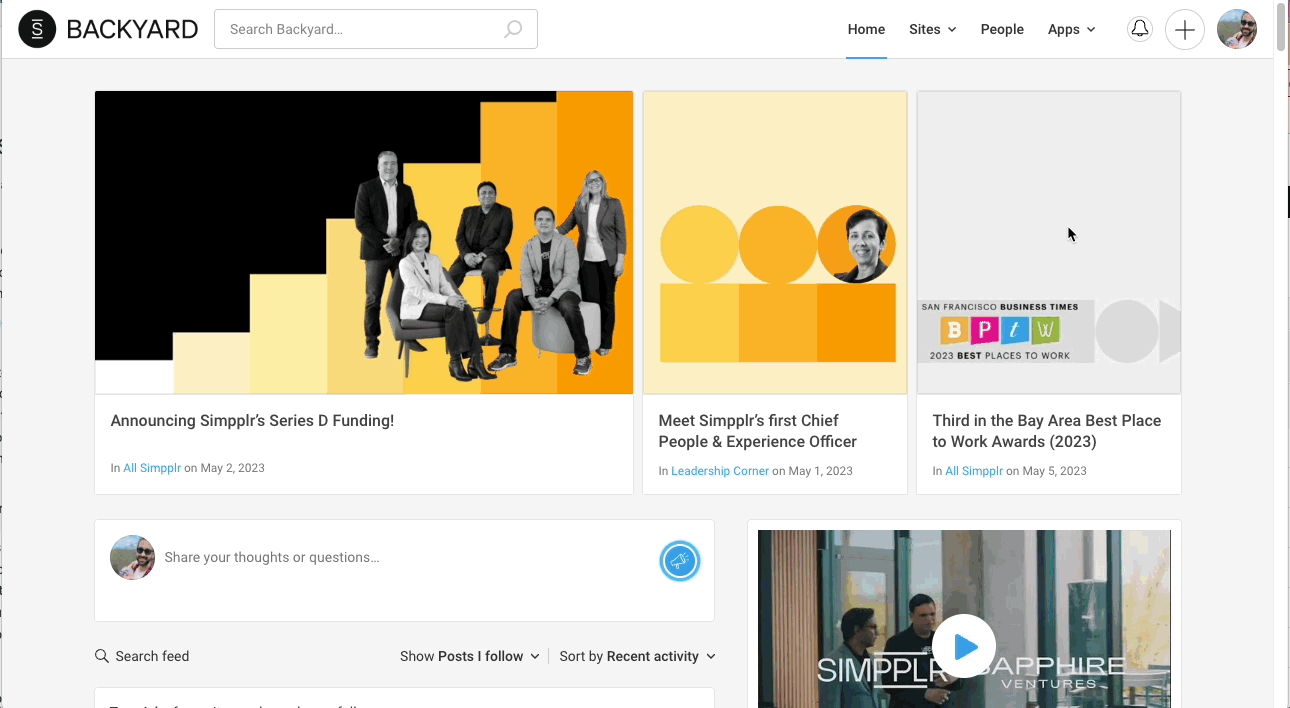The width and height of the screenshot is (1290, 708).
Task: Expand the Sites dropdown menu
Action: (x=932, y=29)
